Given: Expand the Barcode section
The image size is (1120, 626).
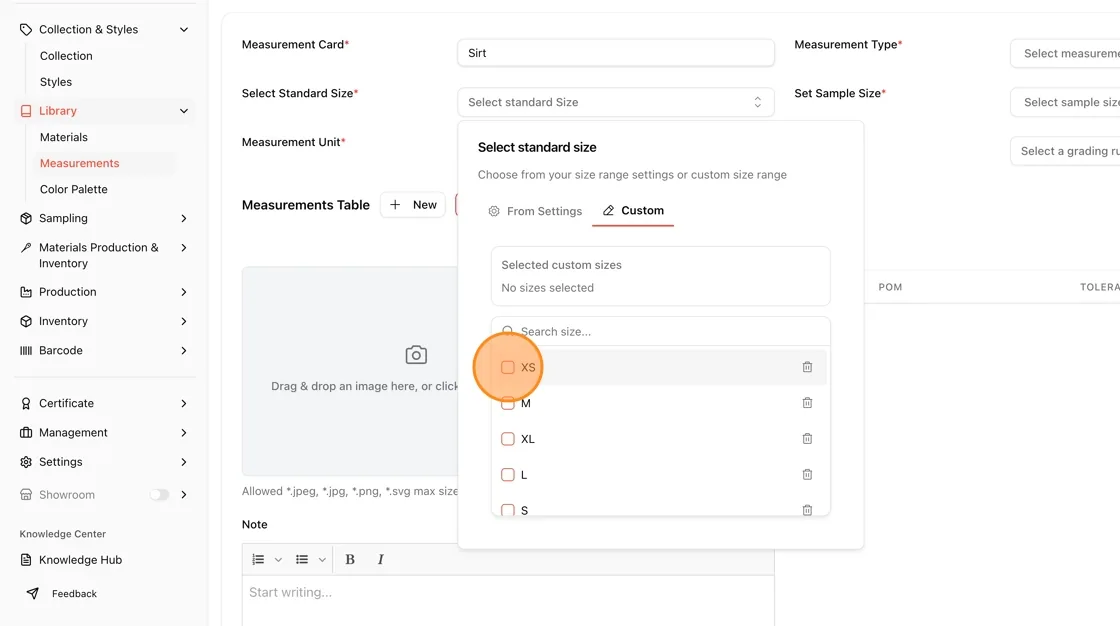Looking at the screenshot, I should coord(184,350).
